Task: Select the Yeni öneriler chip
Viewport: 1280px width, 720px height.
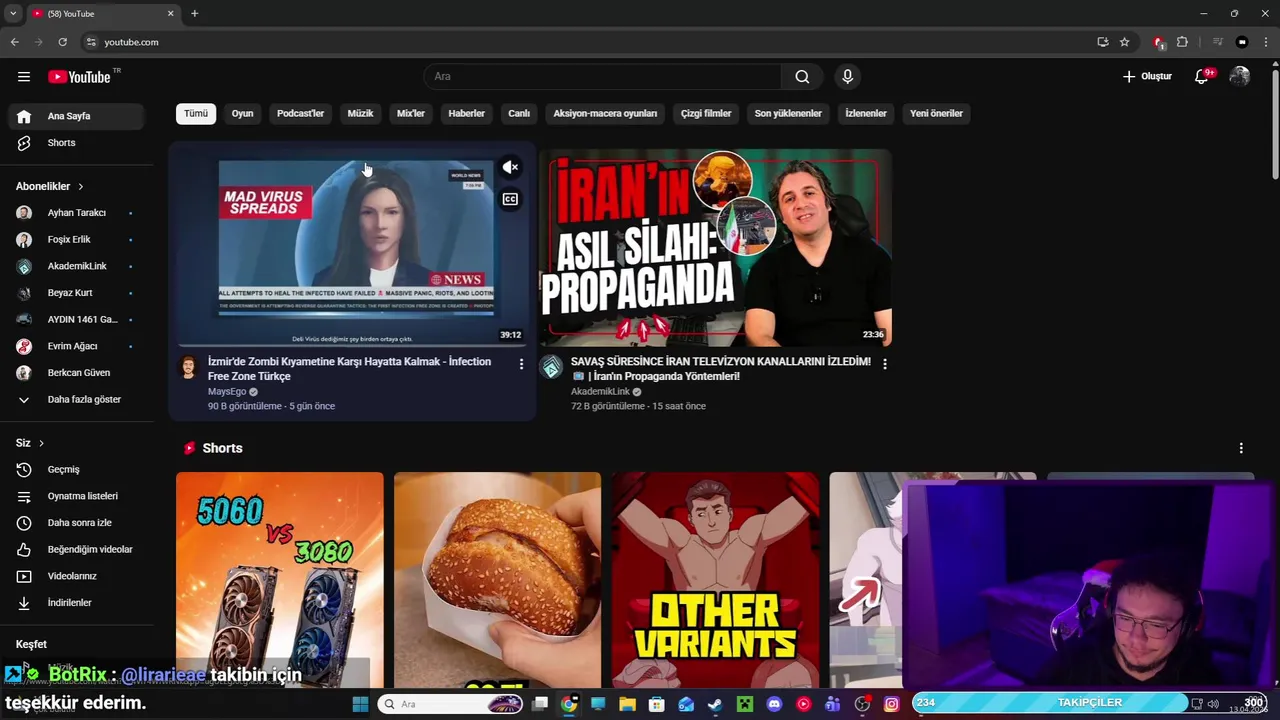Action: tap(936, 113)
